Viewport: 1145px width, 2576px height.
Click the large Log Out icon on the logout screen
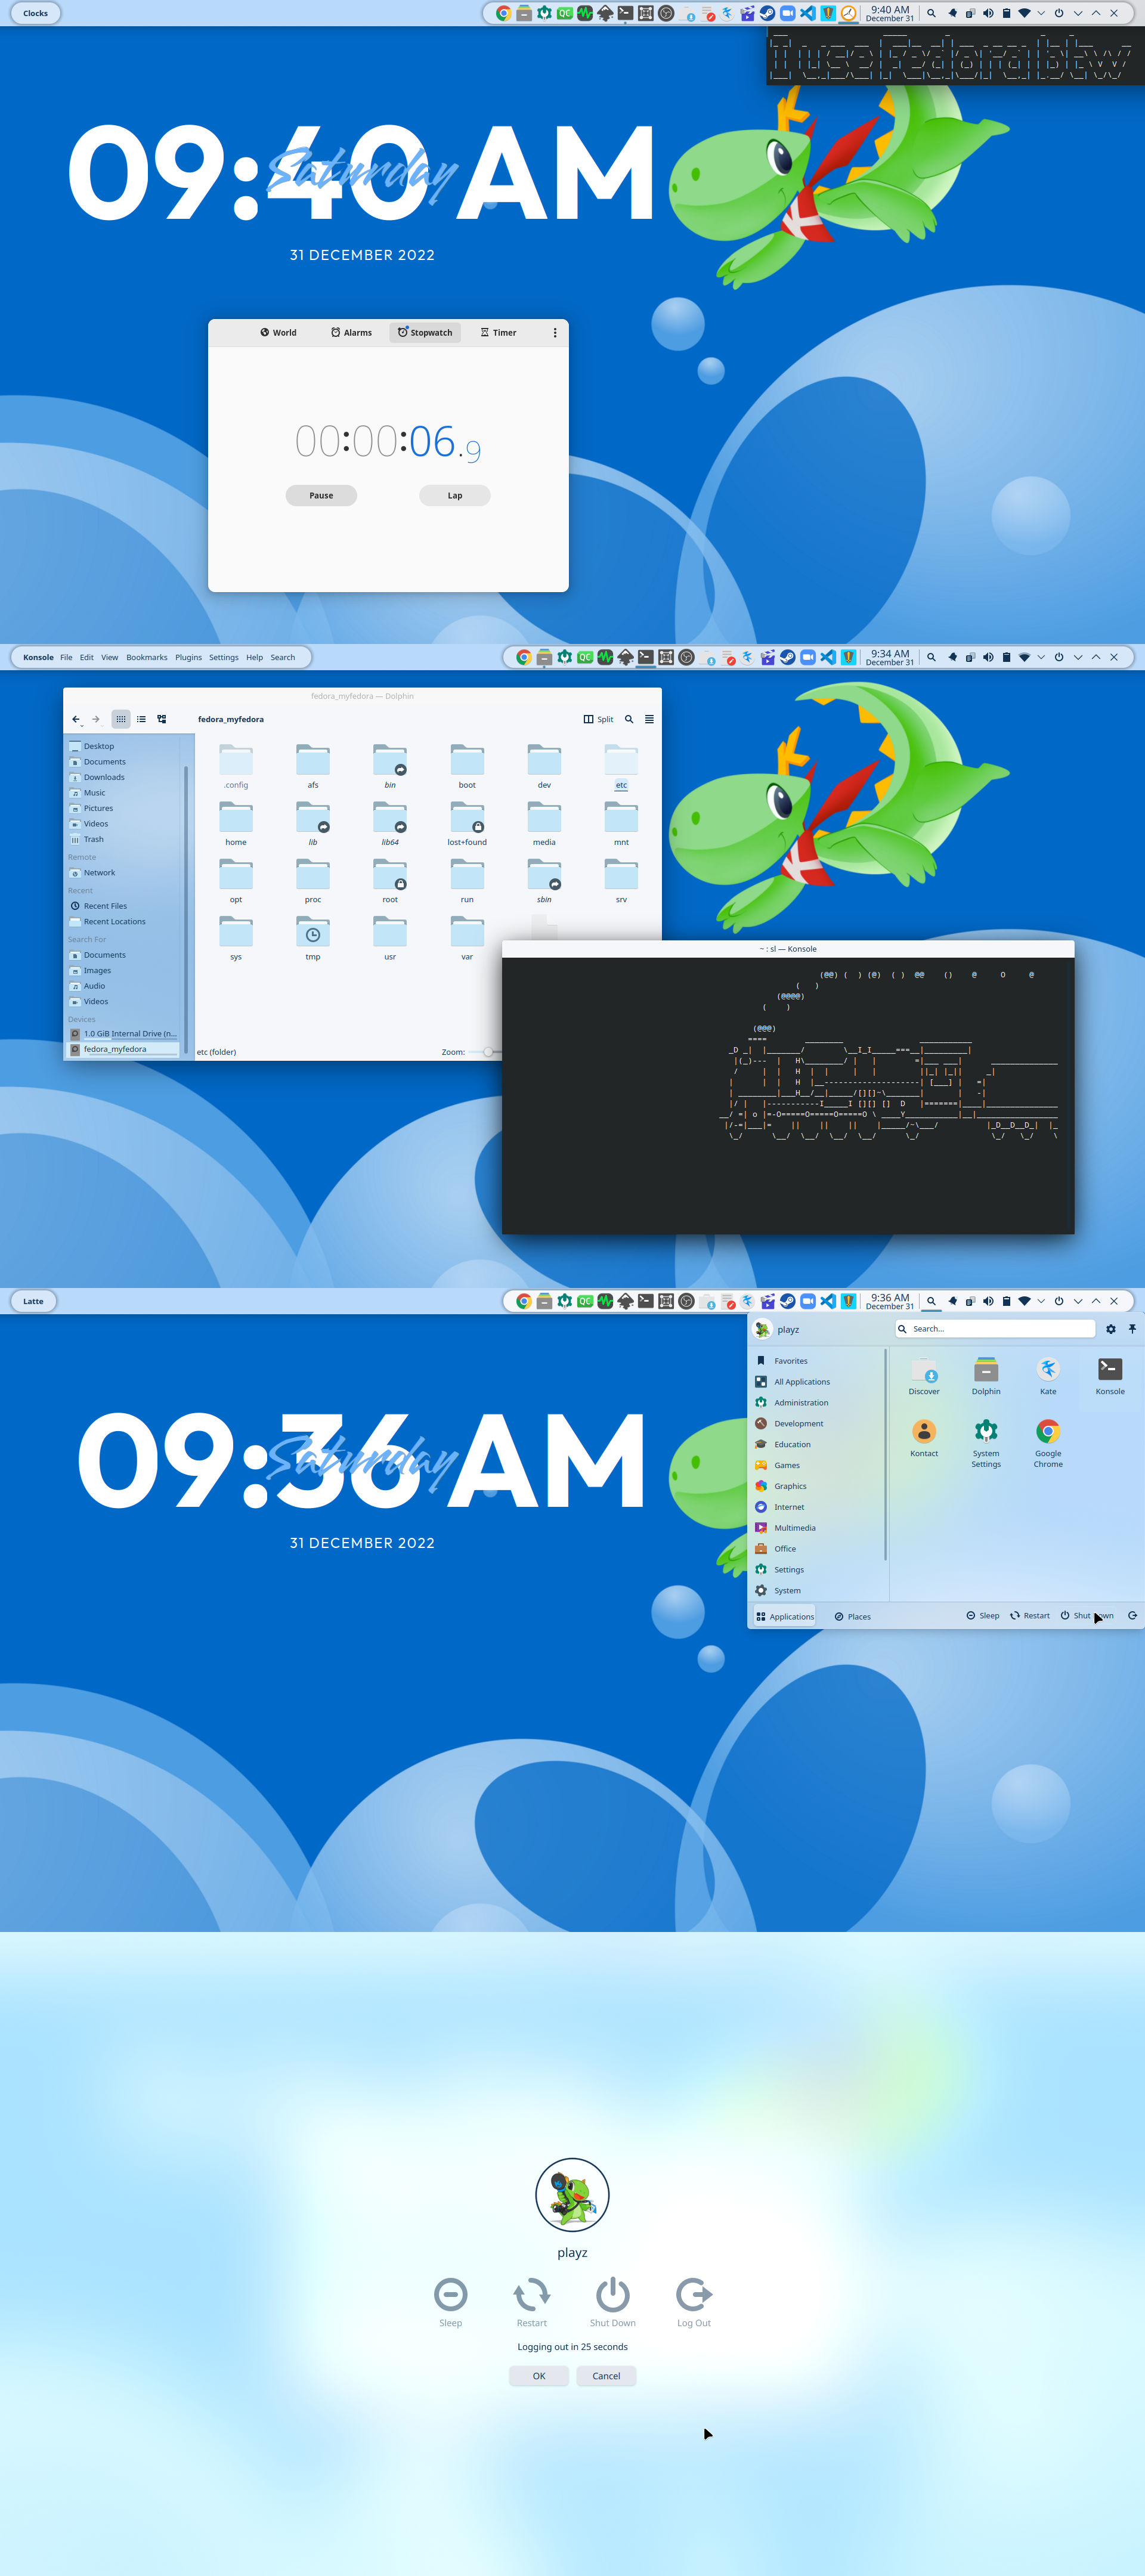pyautogui.click(x=693, y=2294)
